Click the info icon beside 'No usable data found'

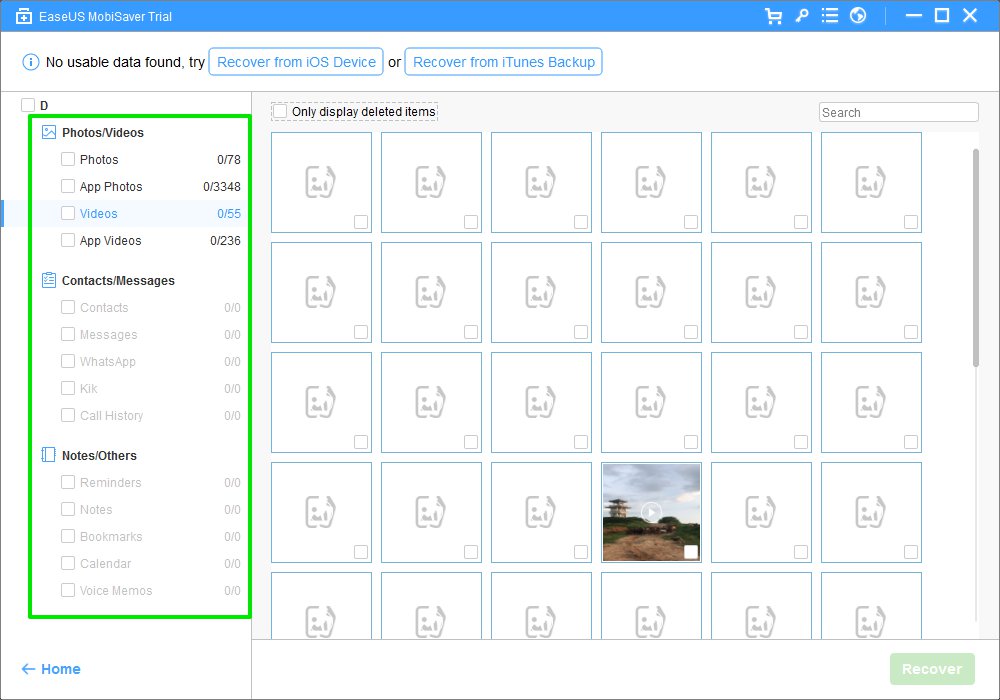[x=30, y=62]
